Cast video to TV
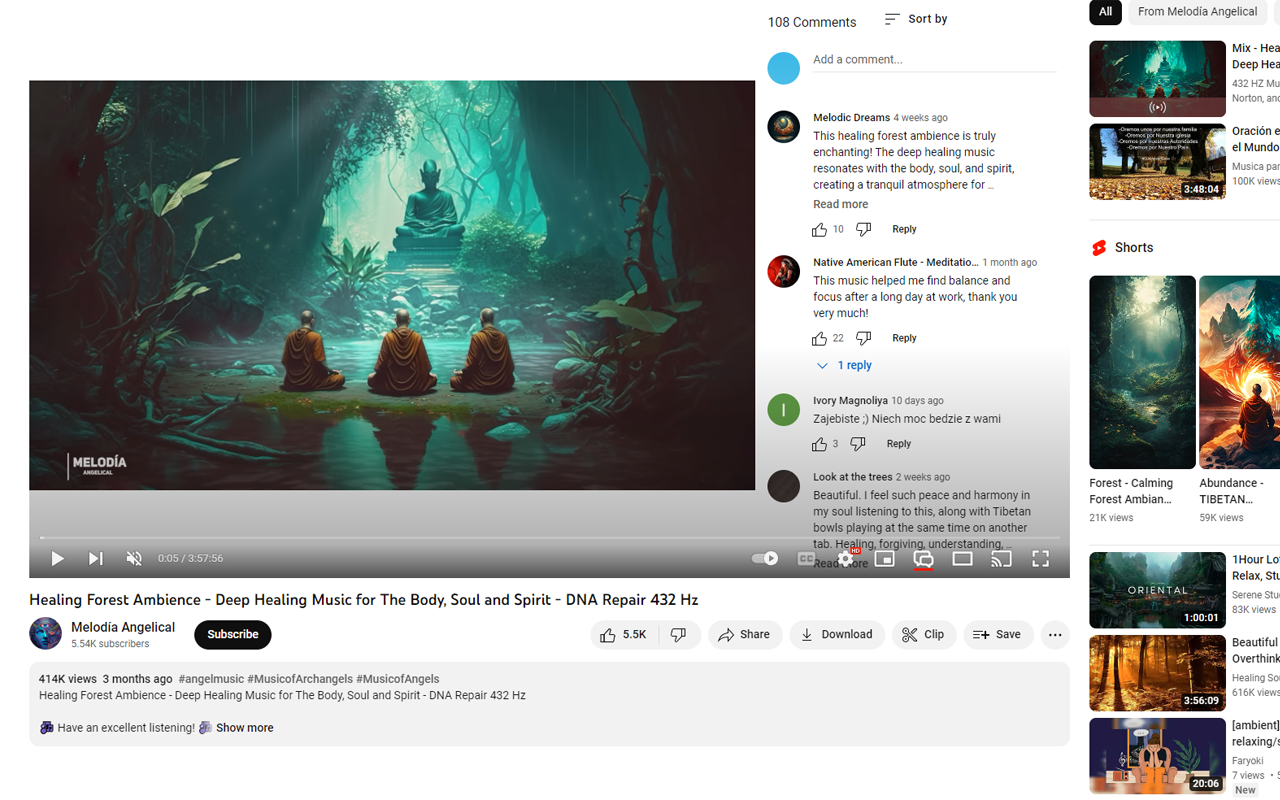 [x=1001, y=558]
